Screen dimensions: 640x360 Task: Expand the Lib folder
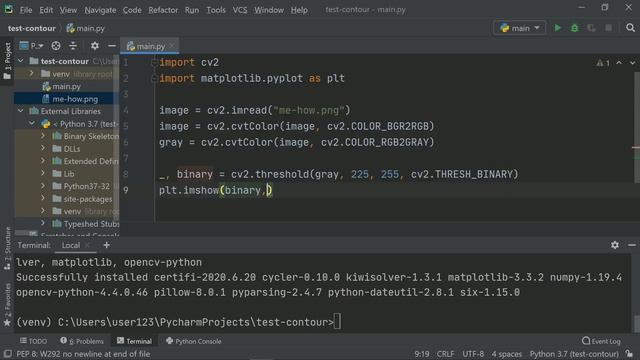tap(43, 173)
